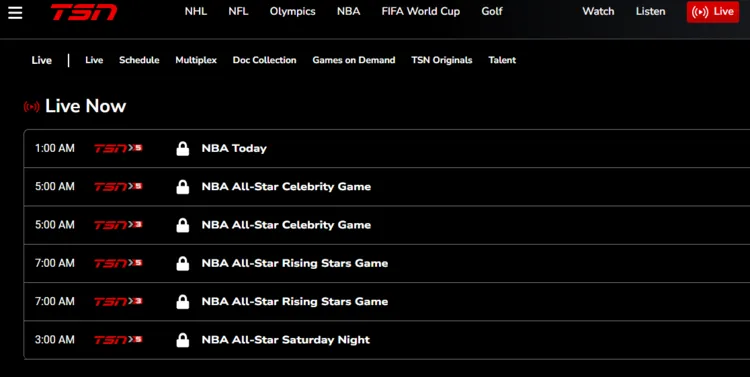
Task: Switch to the Schedule tab
Action: click(x=139, y=60)
